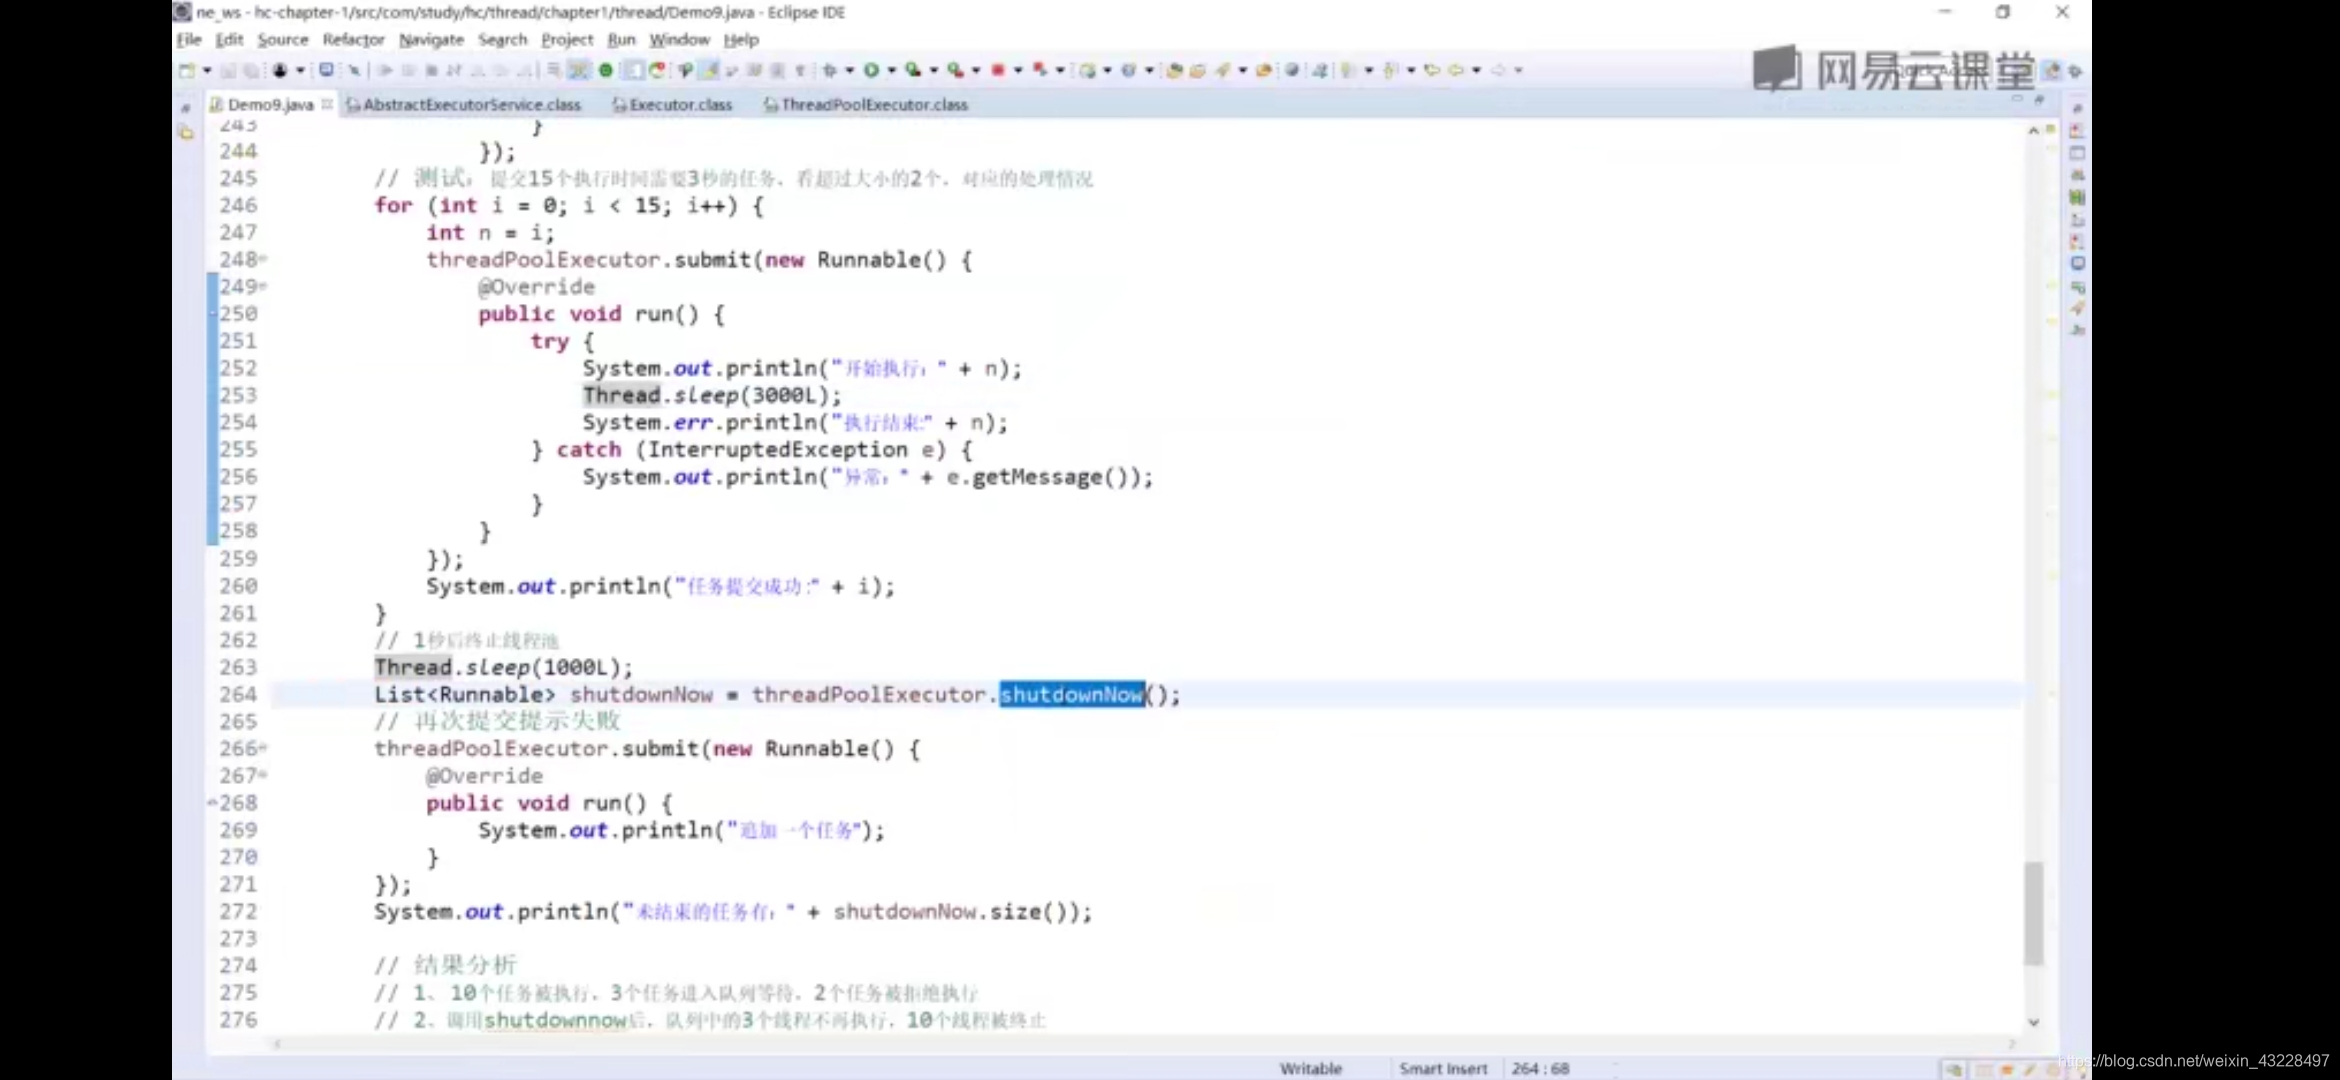Open the dropdown beside the Forward navigation arrow
The width and height of the screenshot is (2340, 1080).
[x=1518, y=70]
